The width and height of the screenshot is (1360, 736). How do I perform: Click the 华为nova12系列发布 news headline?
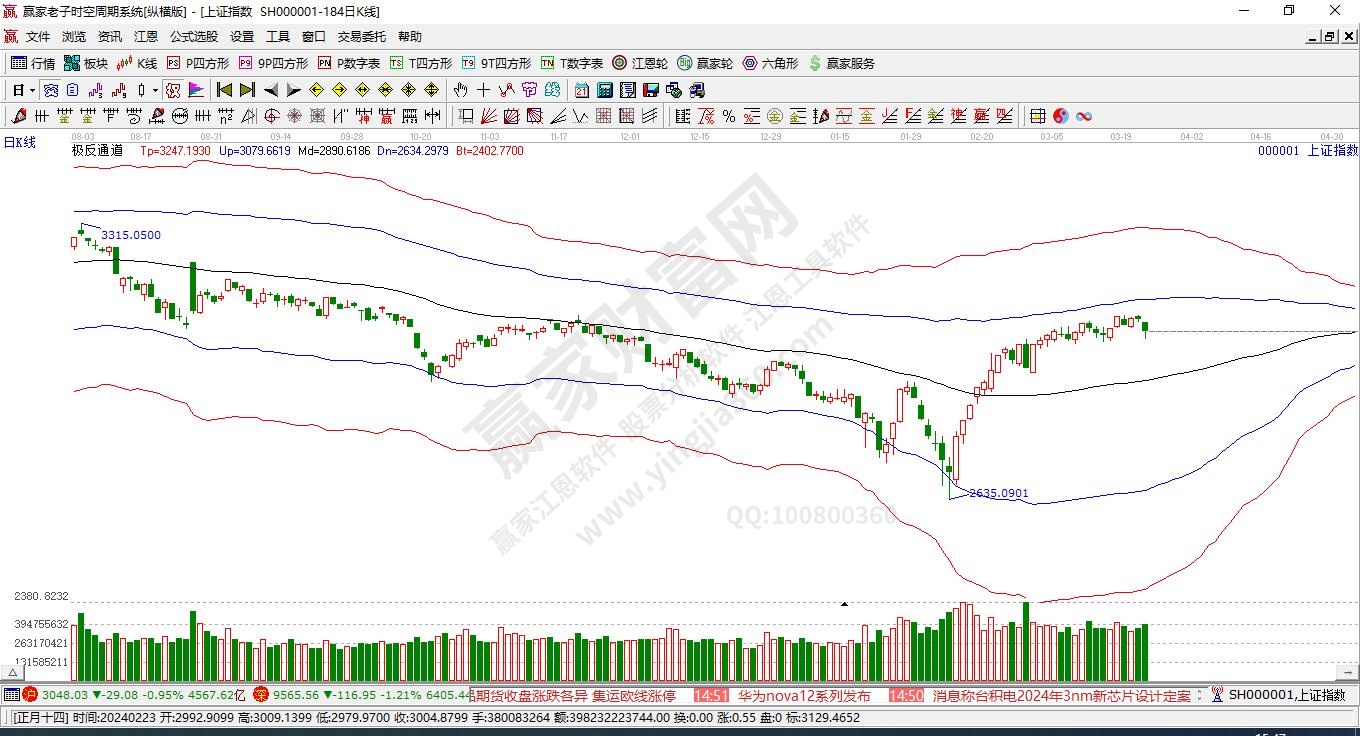click(x=804, y=696)
